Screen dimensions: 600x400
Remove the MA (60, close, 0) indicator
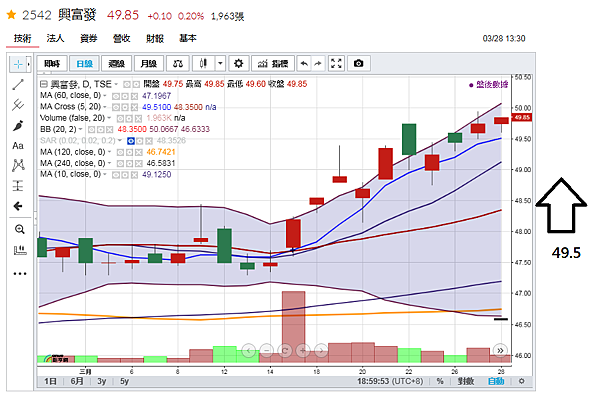(x=134, y=96)
